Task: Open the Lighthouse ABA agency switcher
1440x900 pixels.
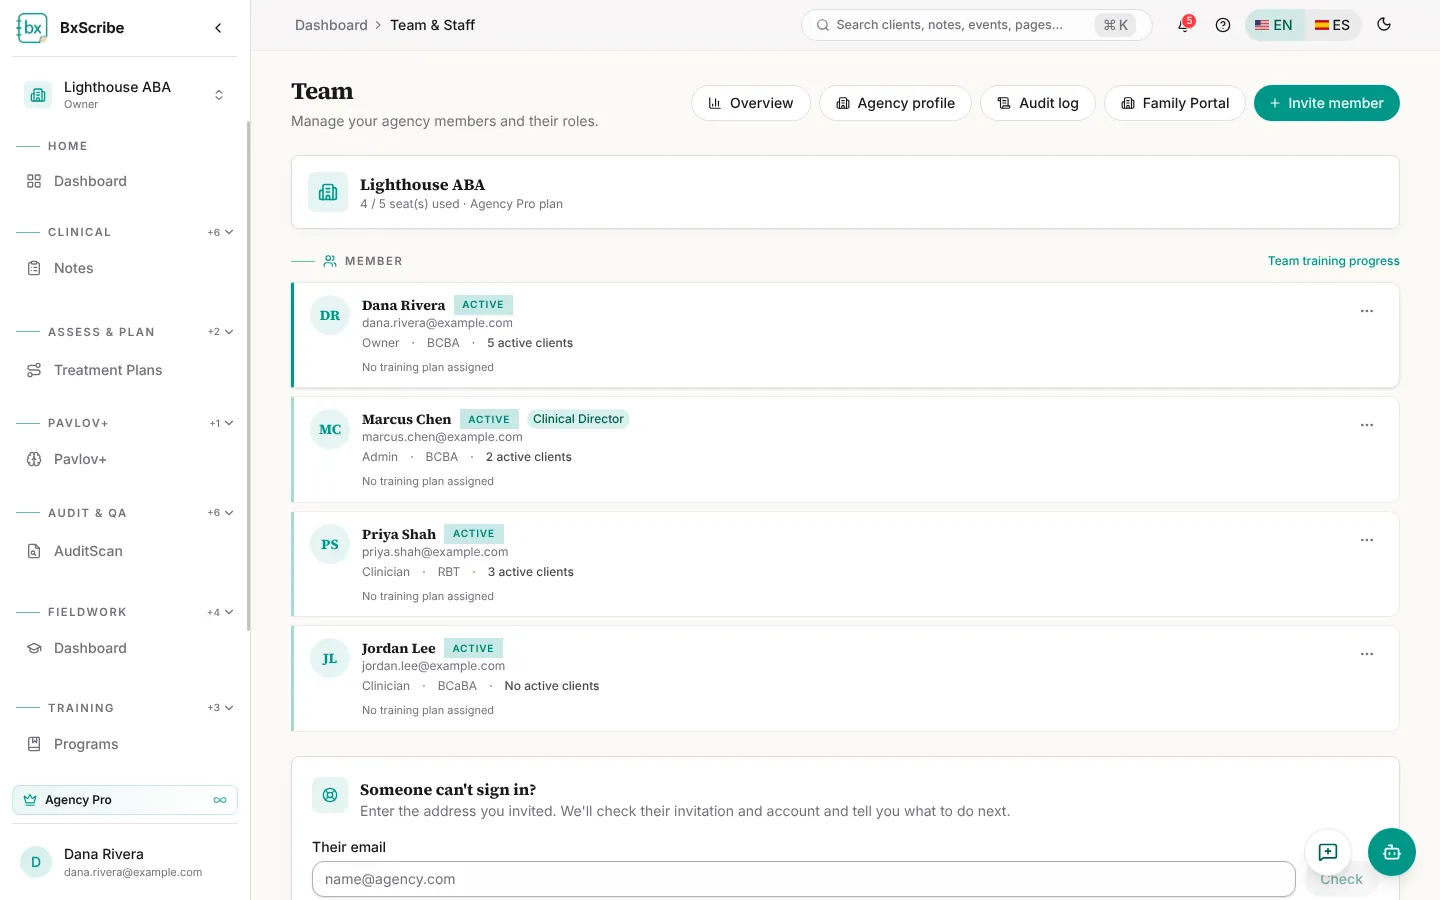Action: pyautogui.click(x=125, y=95)
